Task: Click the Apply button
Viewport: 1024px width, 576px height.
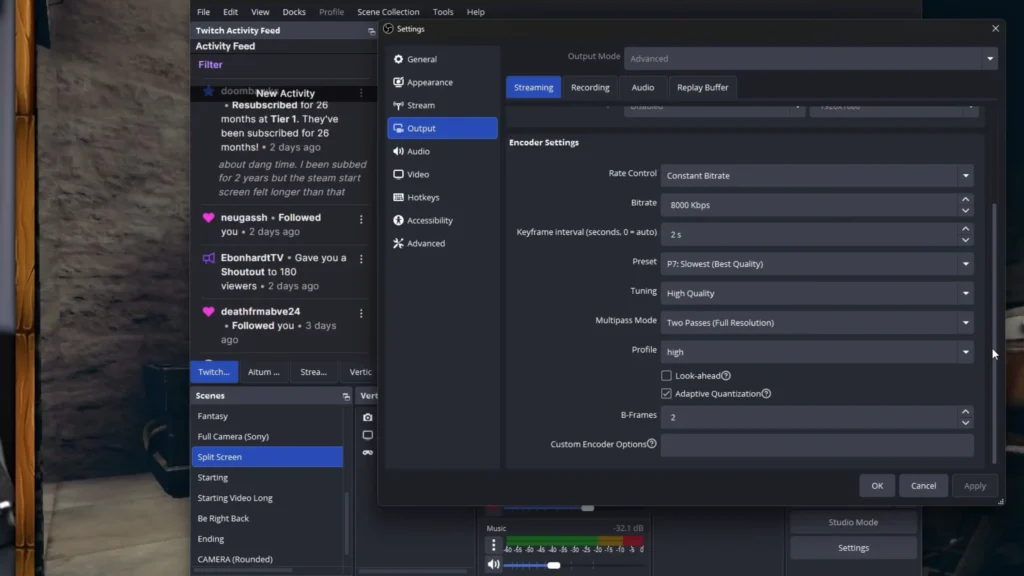Action: coord(974,486)
